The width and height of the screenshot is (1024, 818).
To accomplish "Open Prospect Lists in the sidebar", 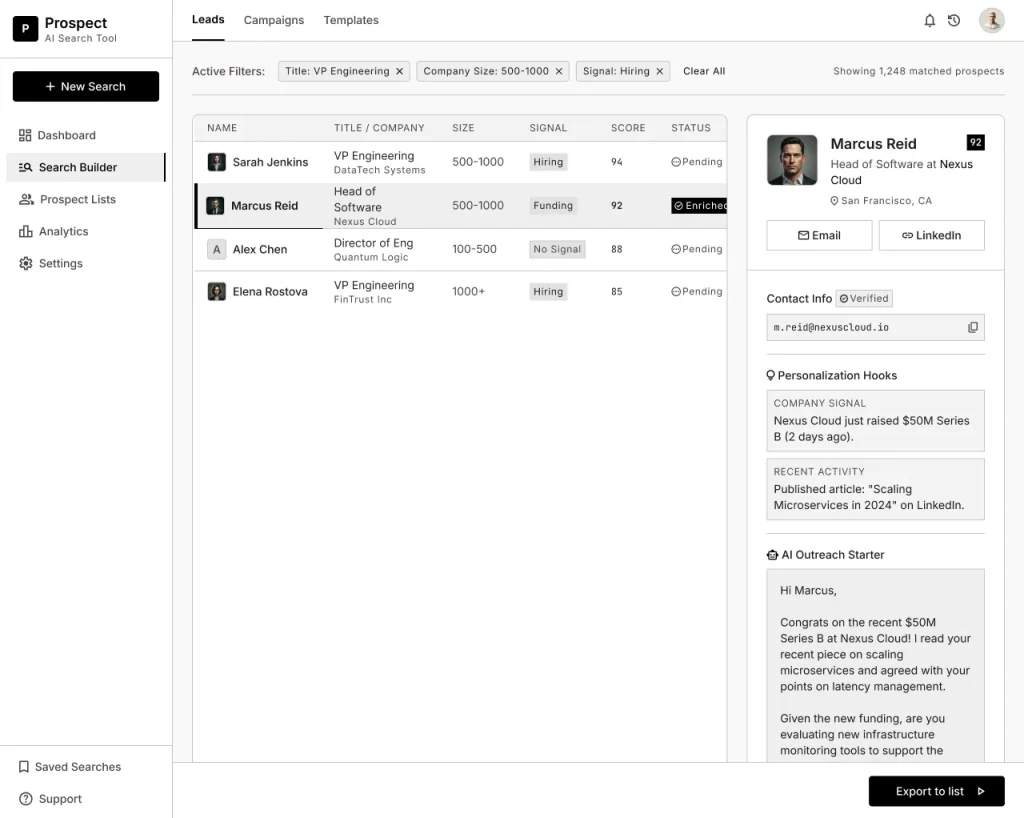I will 86,199.
